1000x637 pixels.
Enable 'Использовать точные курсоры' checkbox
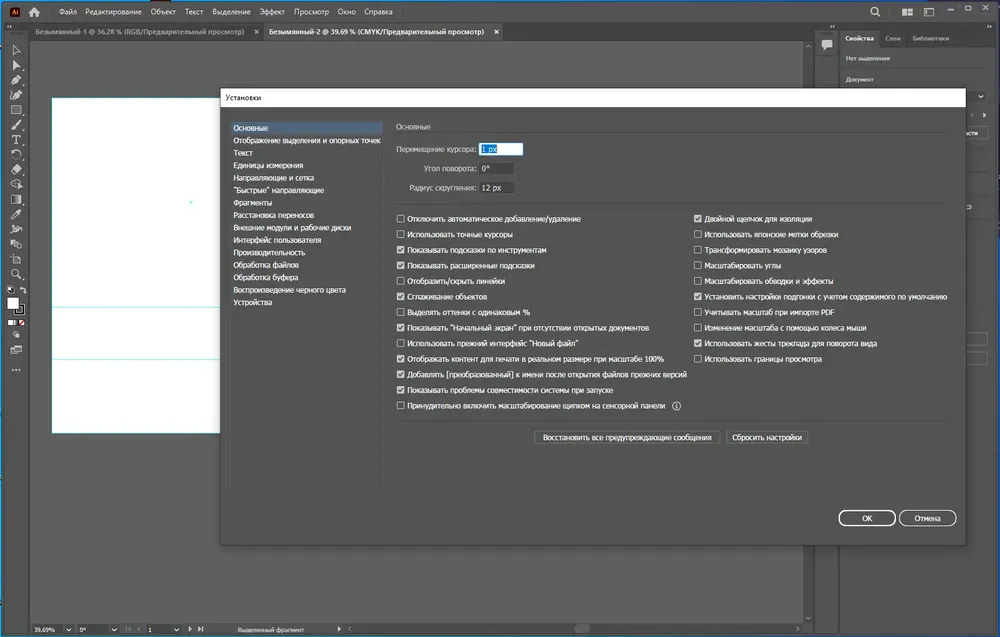click(401, 235)
